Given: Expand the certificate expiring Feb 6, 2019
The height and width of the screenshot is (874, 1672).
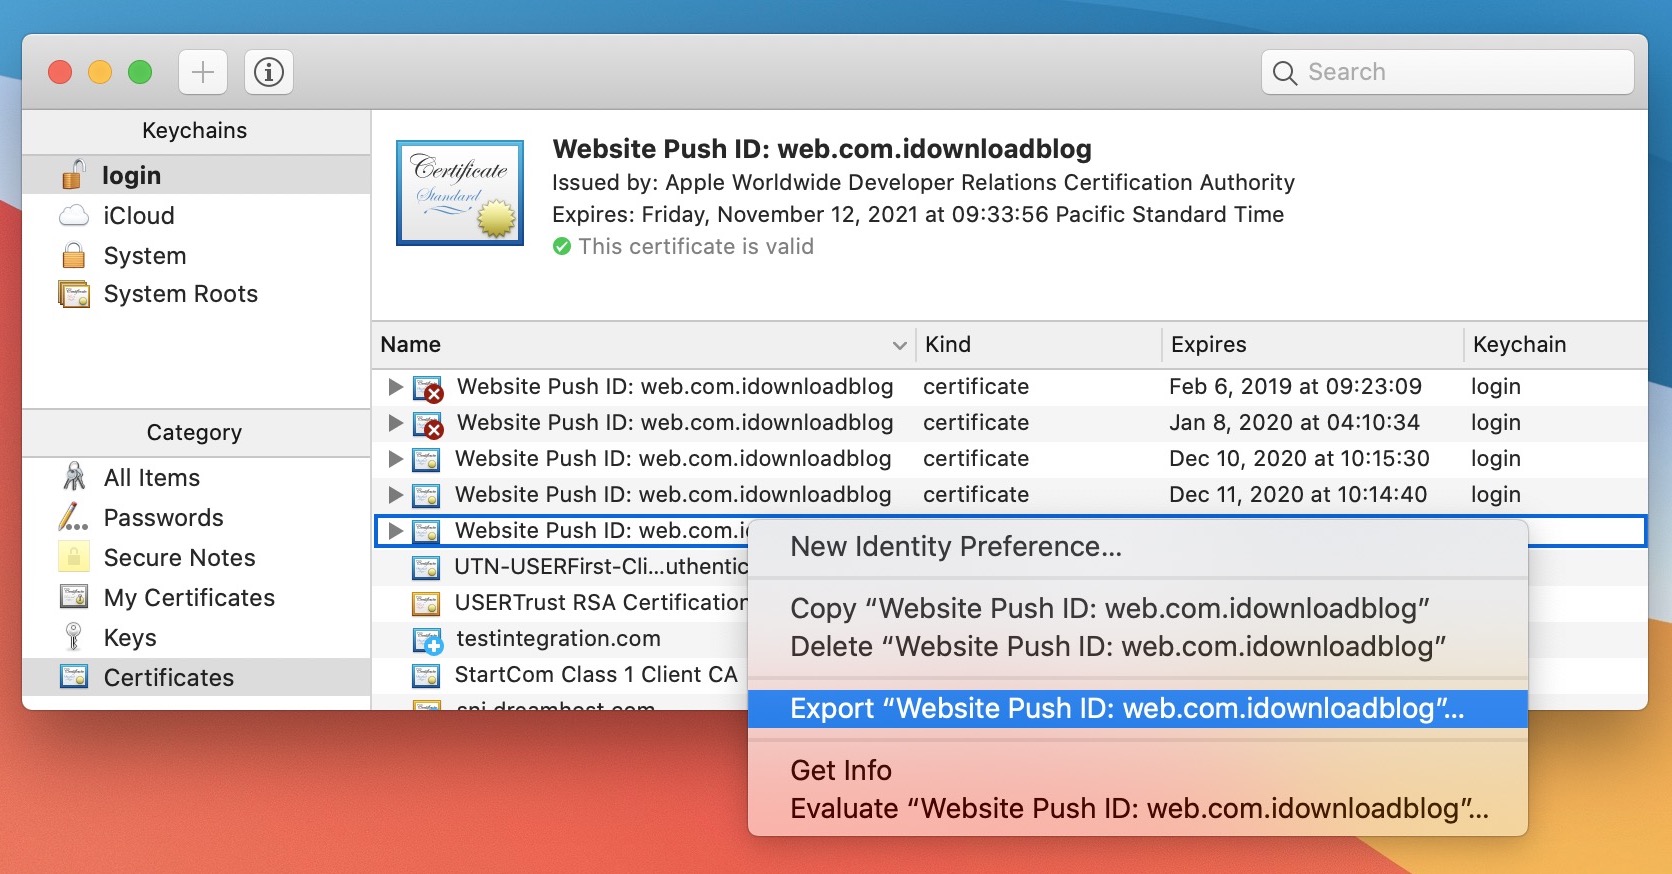Looking at the screenshot, I should pos(395,386).
